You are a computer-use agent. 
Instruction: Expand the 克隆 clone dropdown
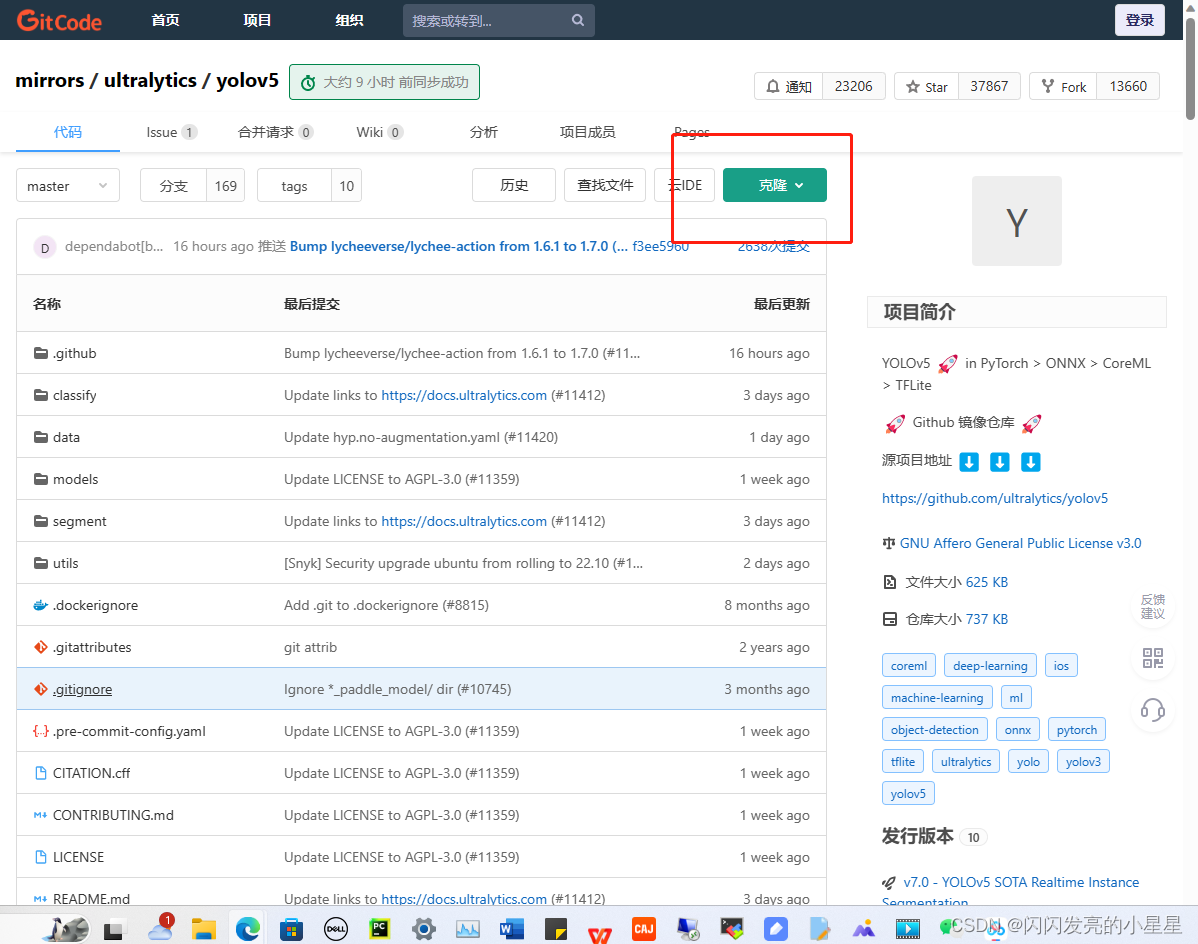(x=775, y=185)
